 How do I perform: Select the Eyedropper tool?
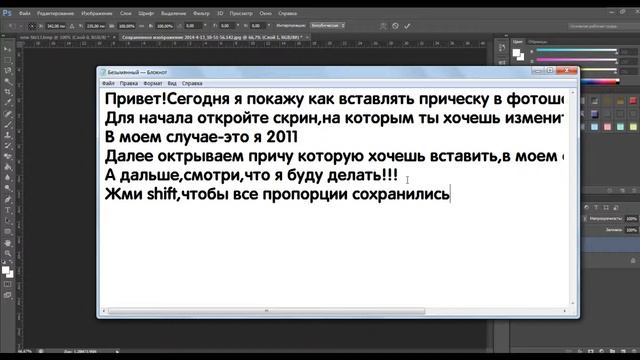point(8,102)
